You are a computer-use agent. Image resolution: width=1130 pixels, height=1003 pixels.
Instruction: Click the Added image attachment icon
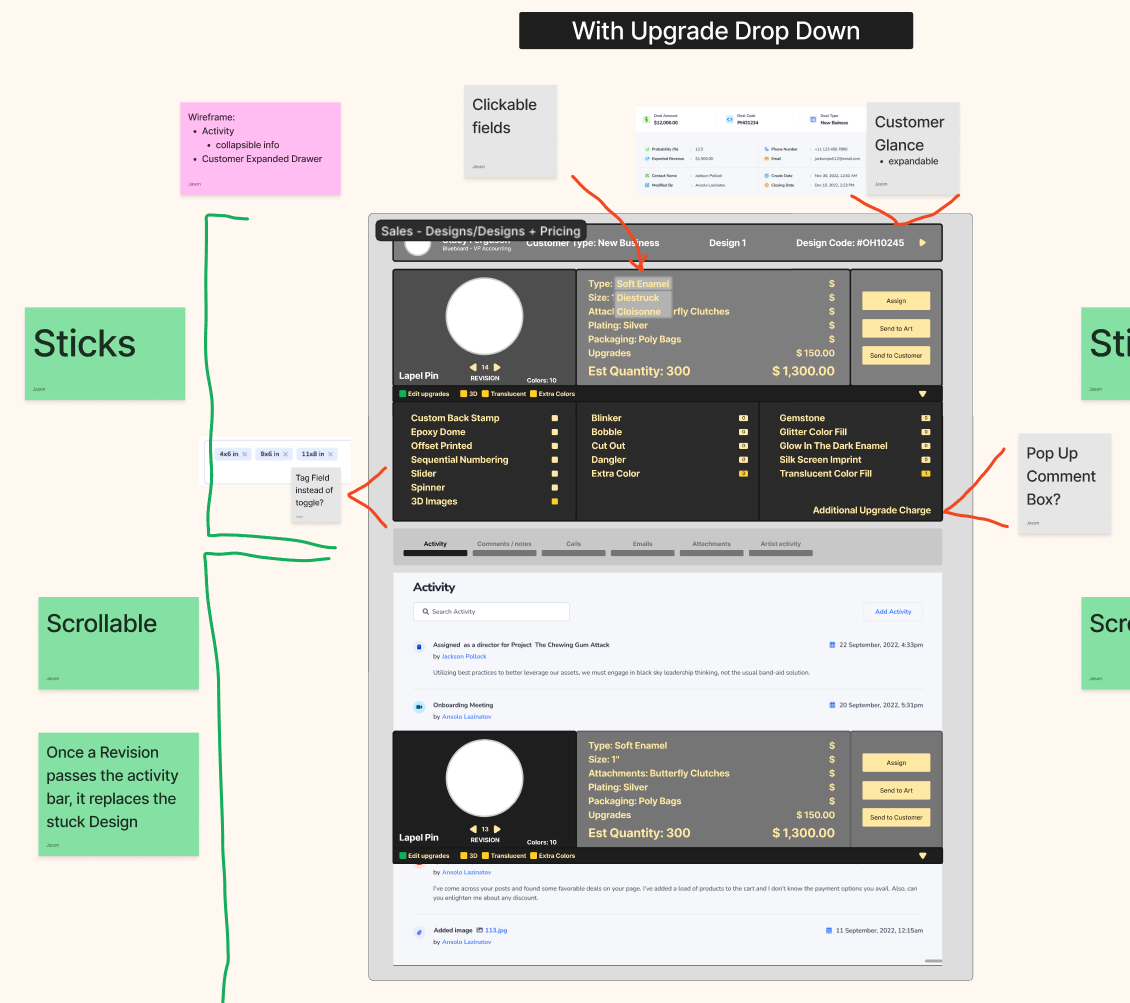(x=419, y=932)
